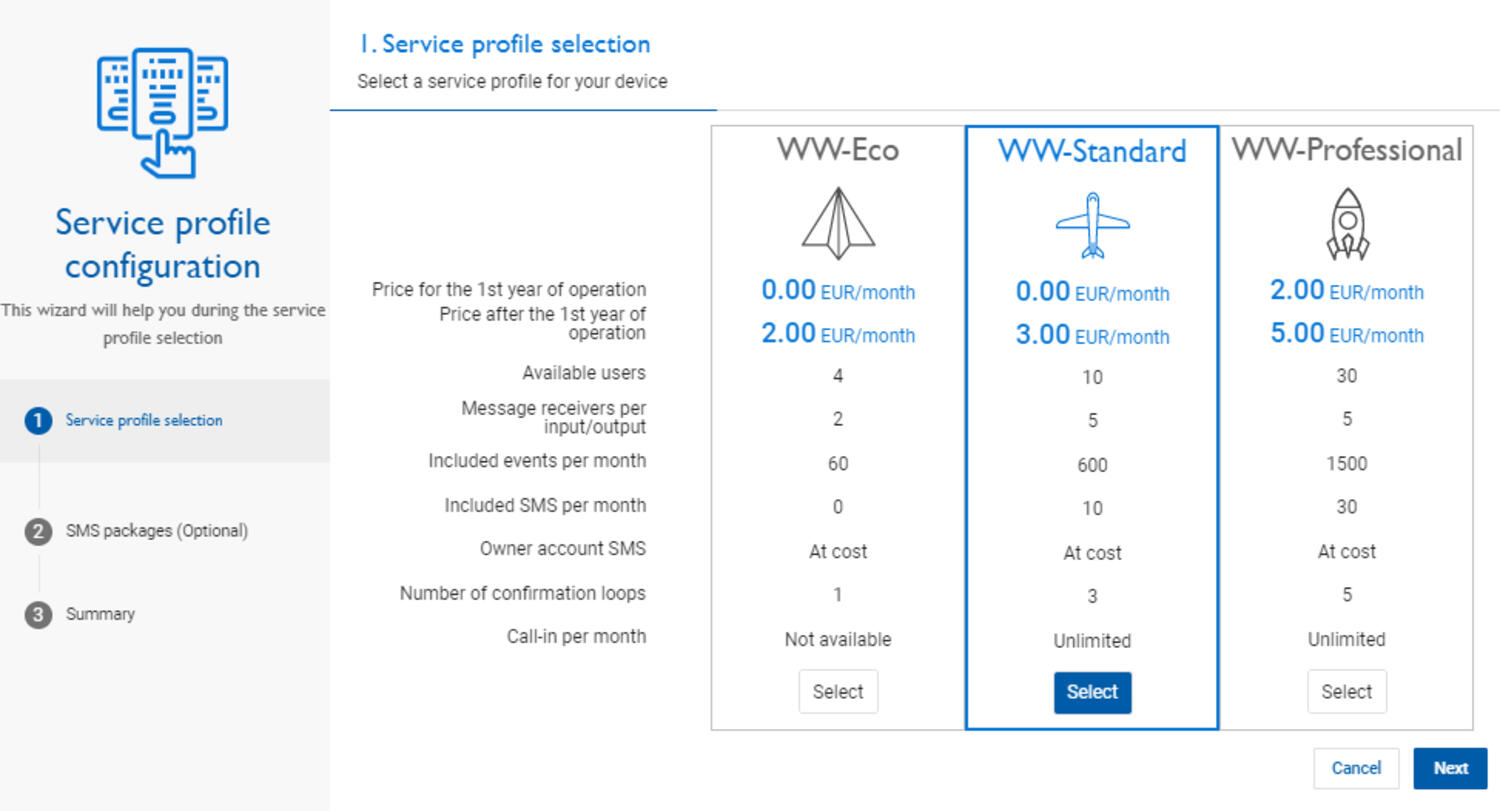
Task: Cancel the service profile wizard
Action: (1356, 768)
